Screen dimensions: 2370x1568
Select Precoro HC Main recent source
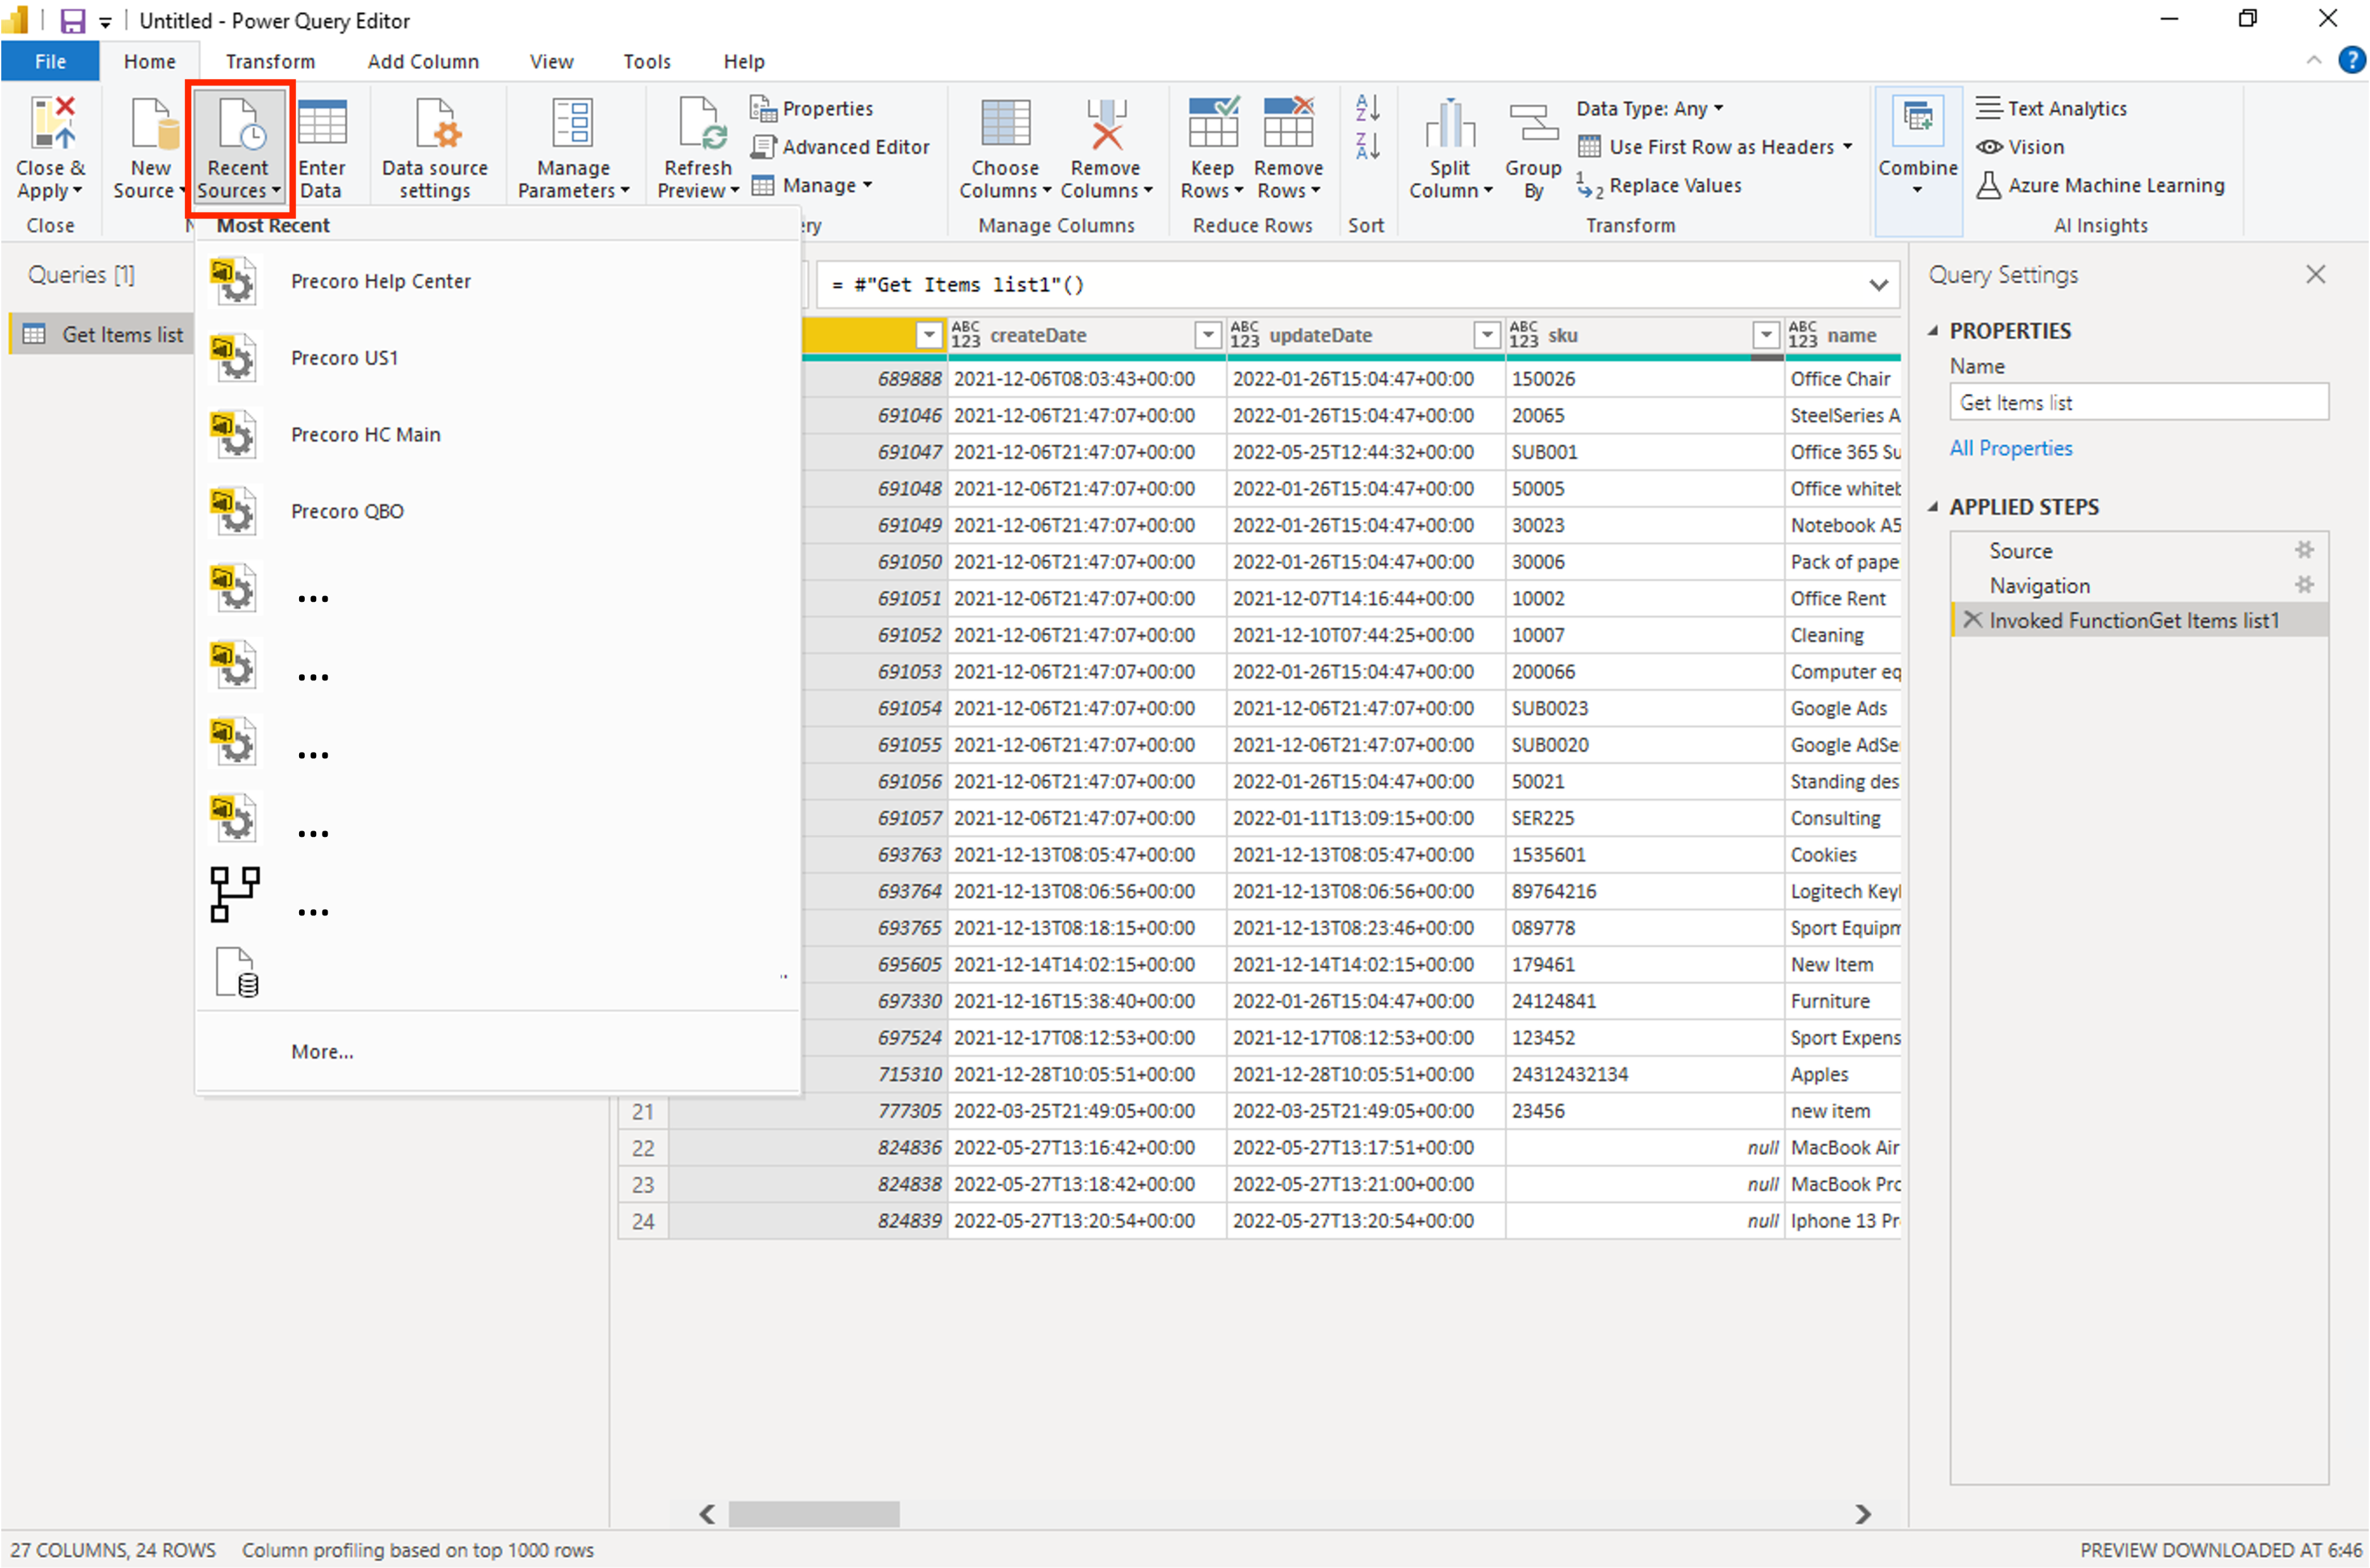pos(497,435)
